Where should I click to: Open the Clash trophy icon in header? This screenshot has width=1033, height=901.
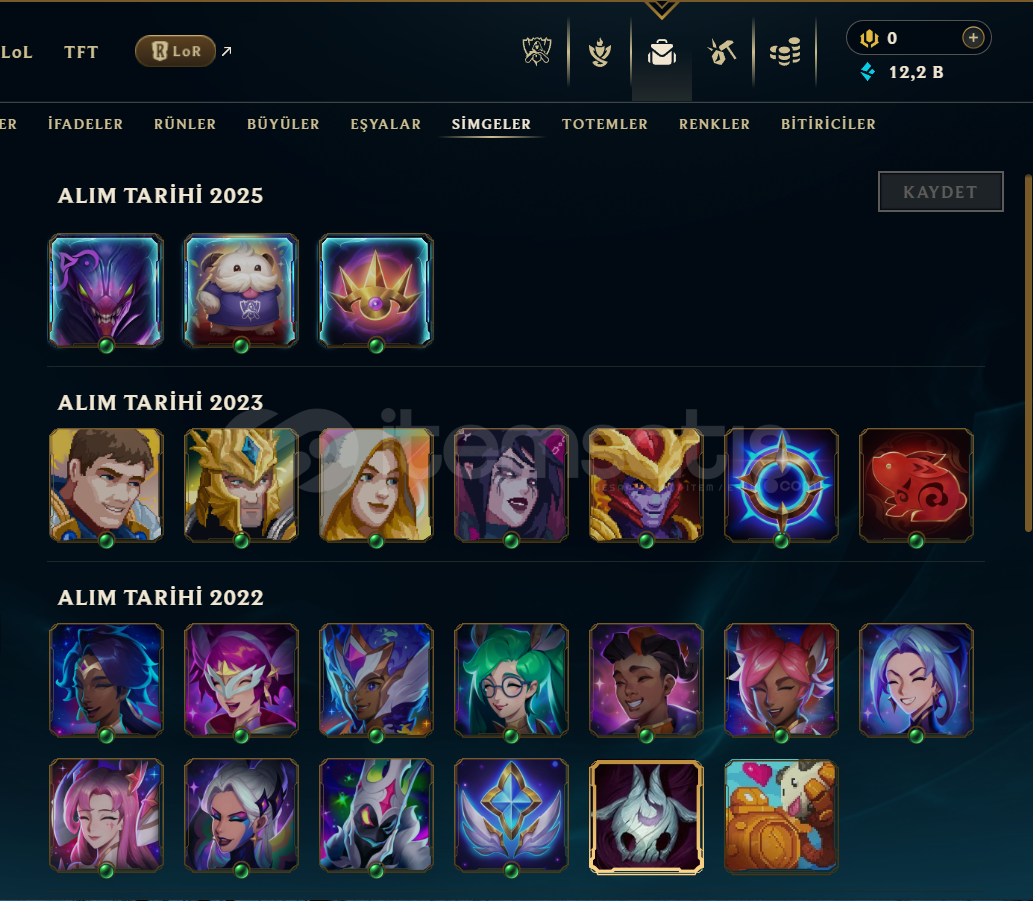click(x=537, y=51)
